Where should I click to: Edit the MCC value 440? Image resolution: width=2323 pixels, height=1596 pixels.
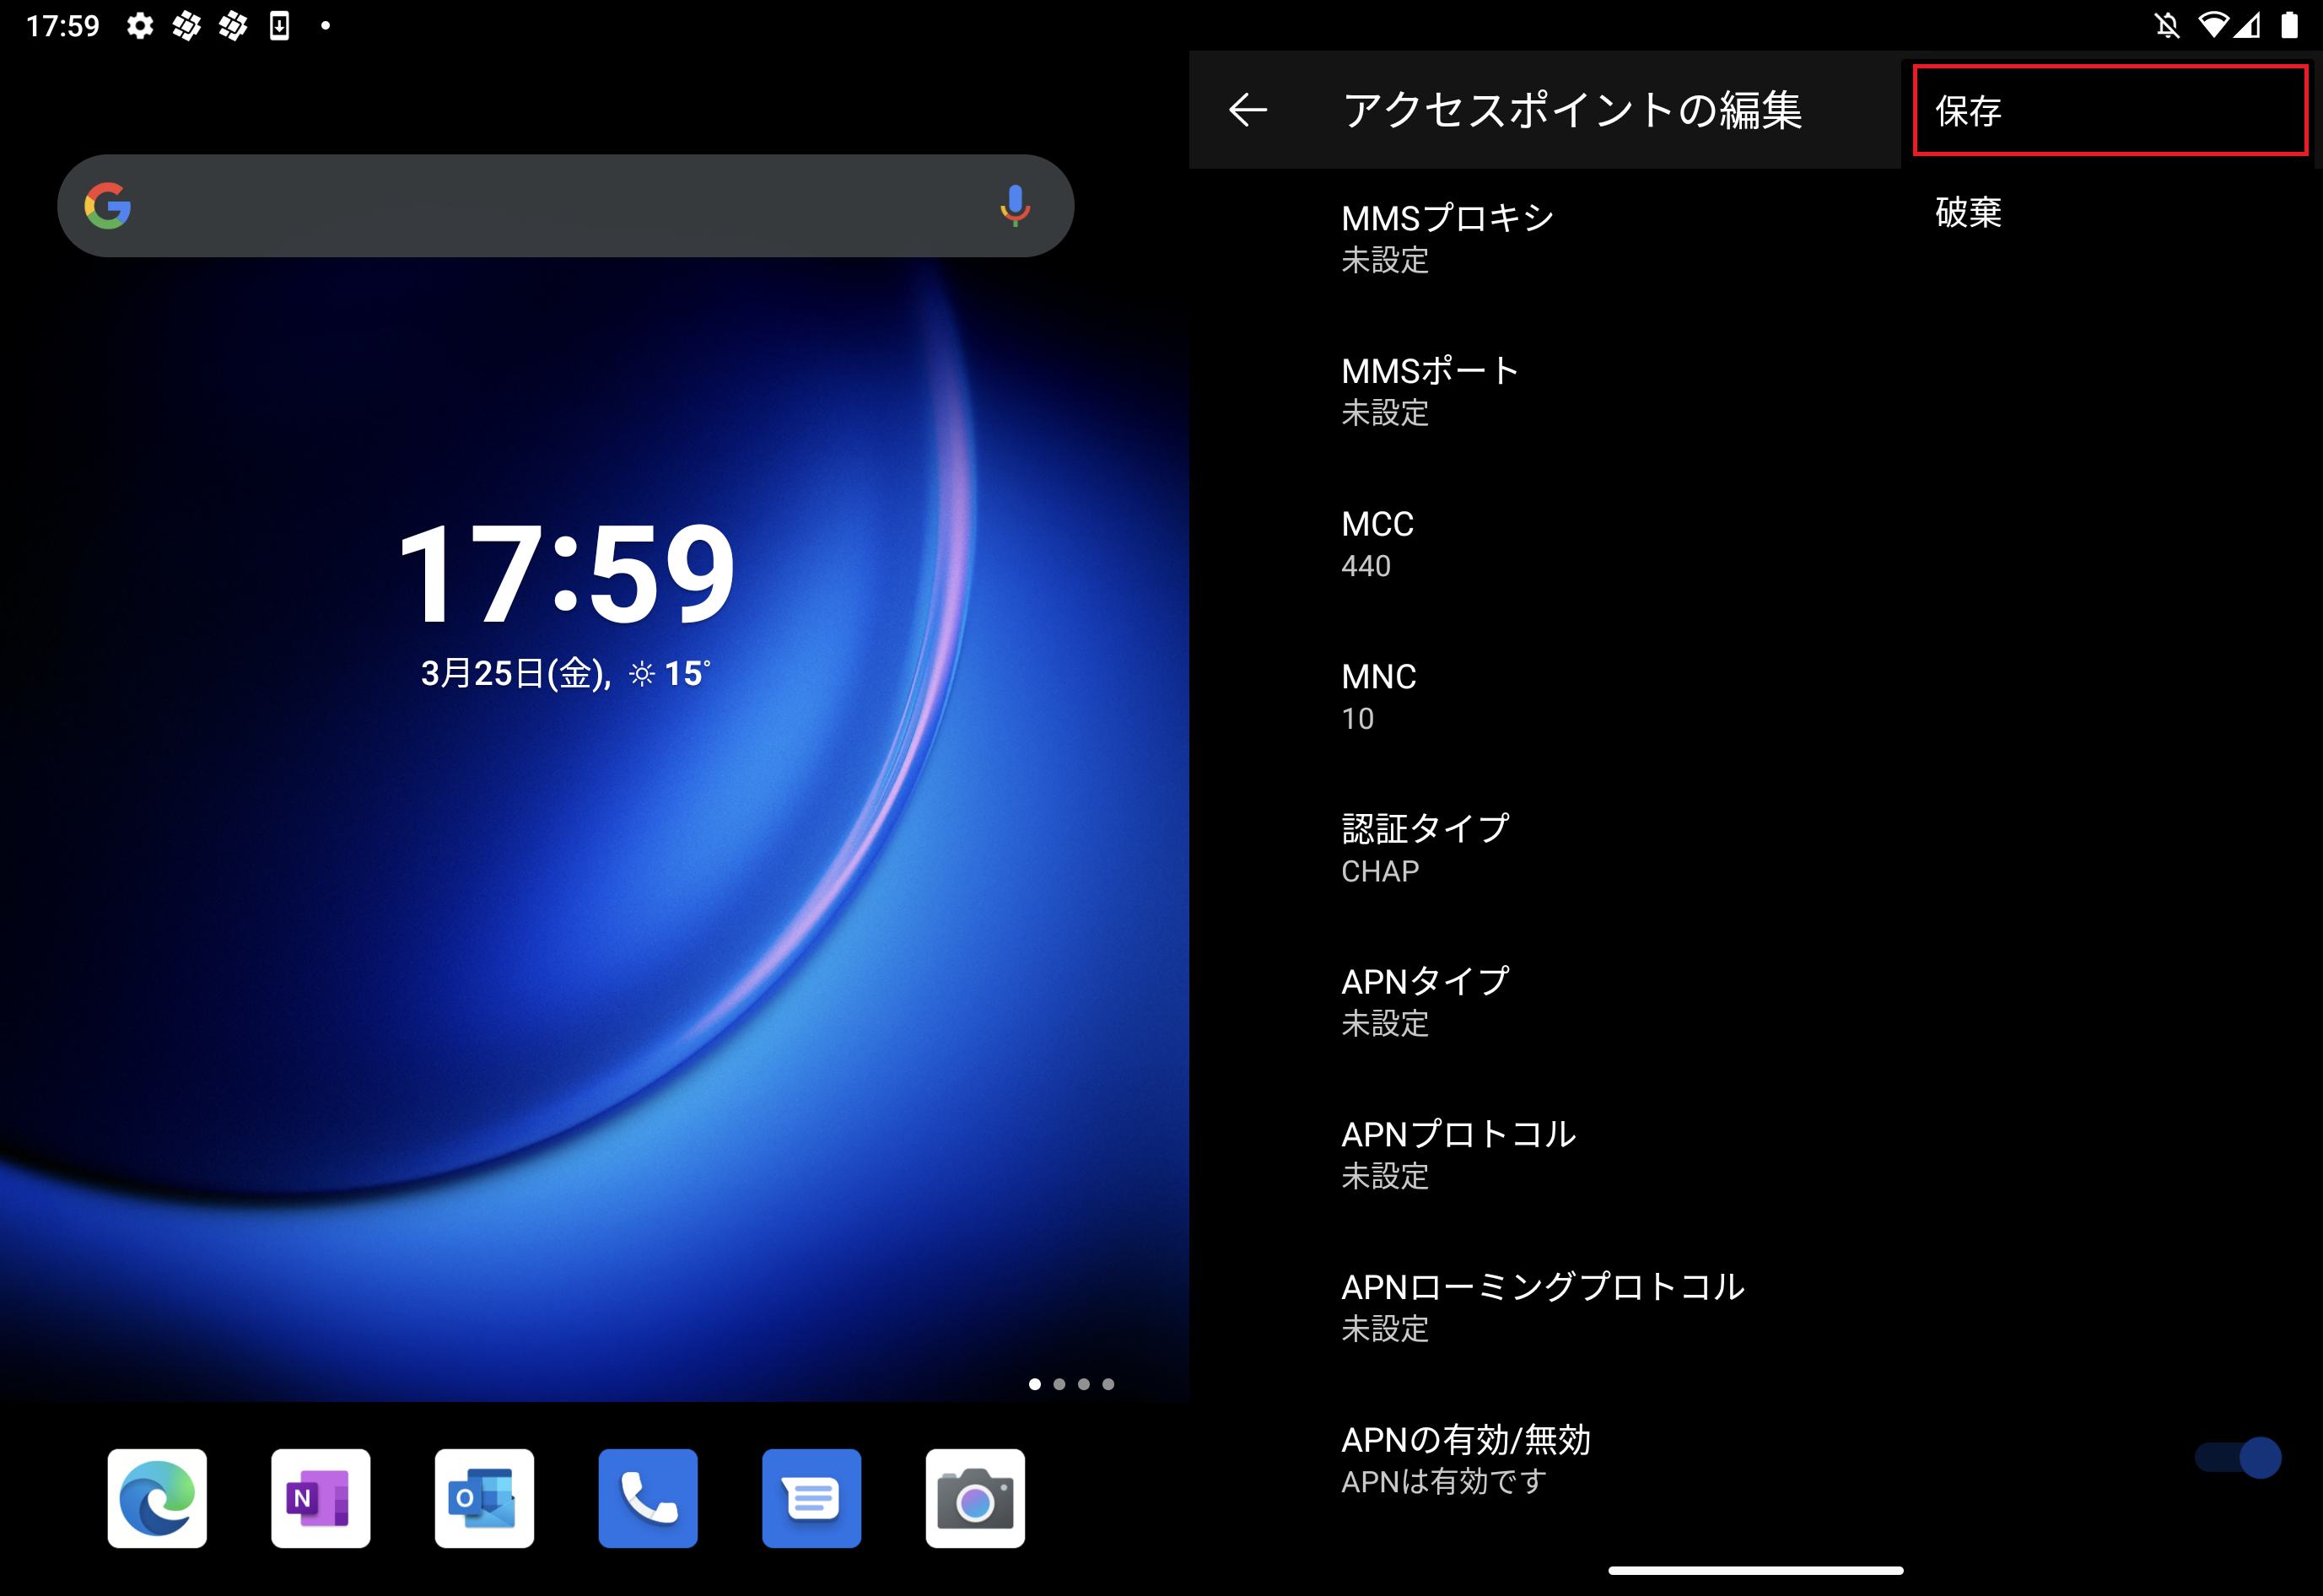coord(1755,543)
